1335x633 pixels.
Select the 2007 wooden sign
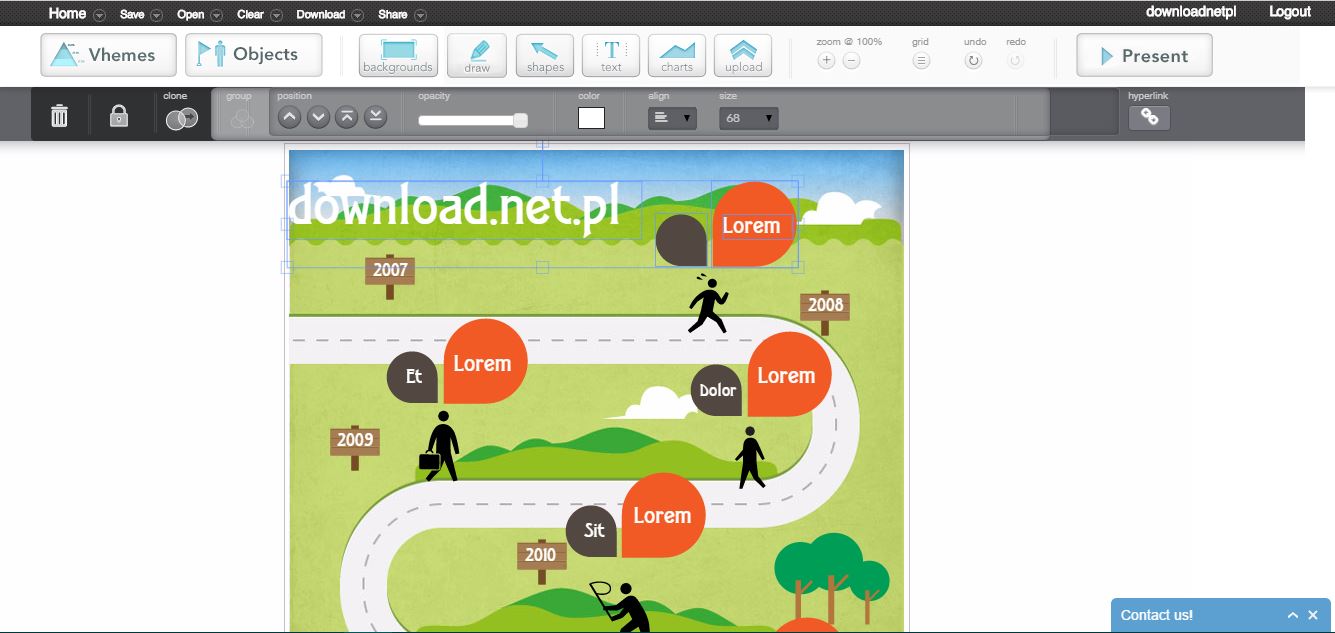pyautogui.click(x=390, y=275)
